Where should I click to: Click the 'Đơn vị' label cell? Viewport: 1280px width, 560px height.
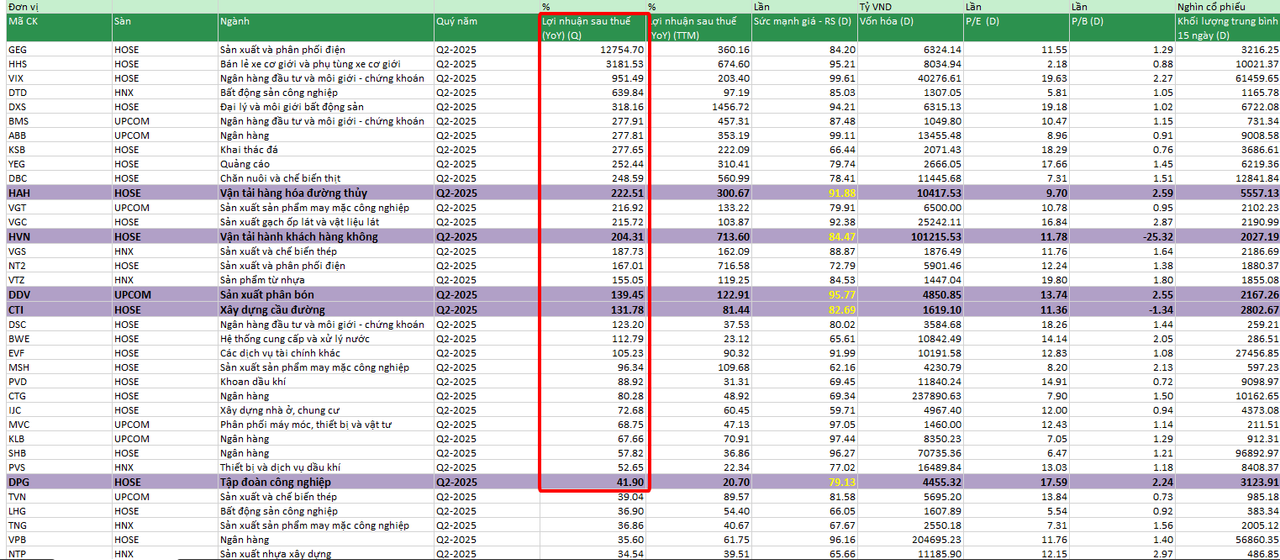point(21,7)
